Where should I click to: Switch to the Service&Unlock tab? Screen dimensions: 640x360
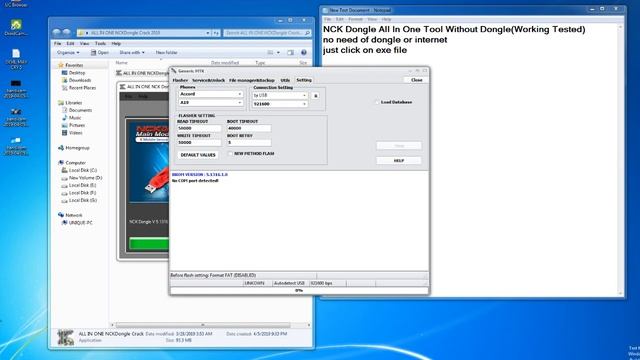[x=208, y=80]
